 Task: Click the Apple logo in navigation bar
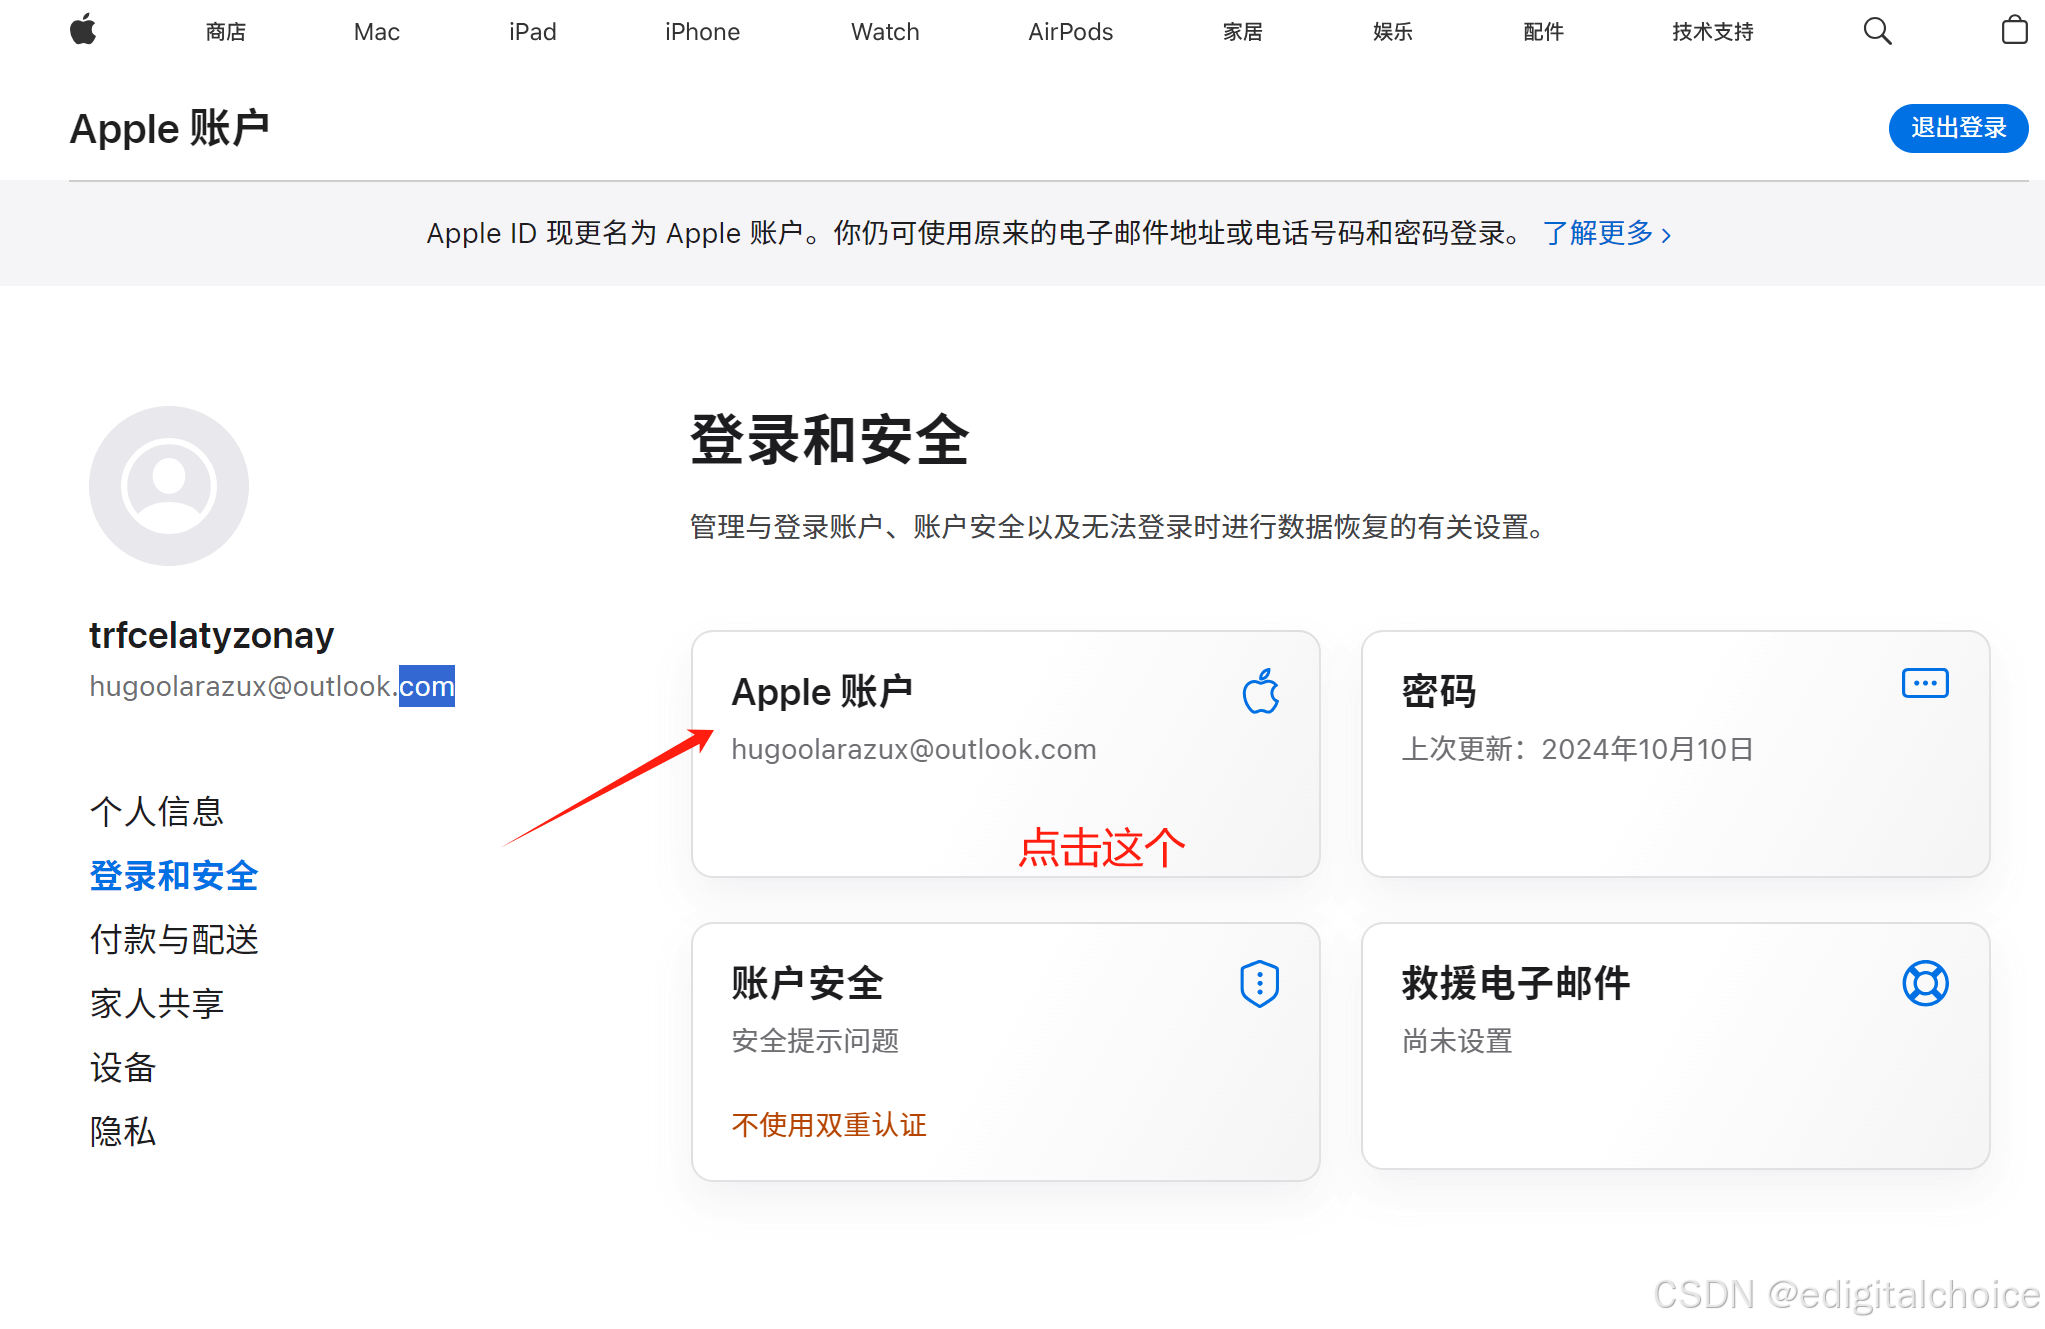pyautogui.click(x=83, y=30)
